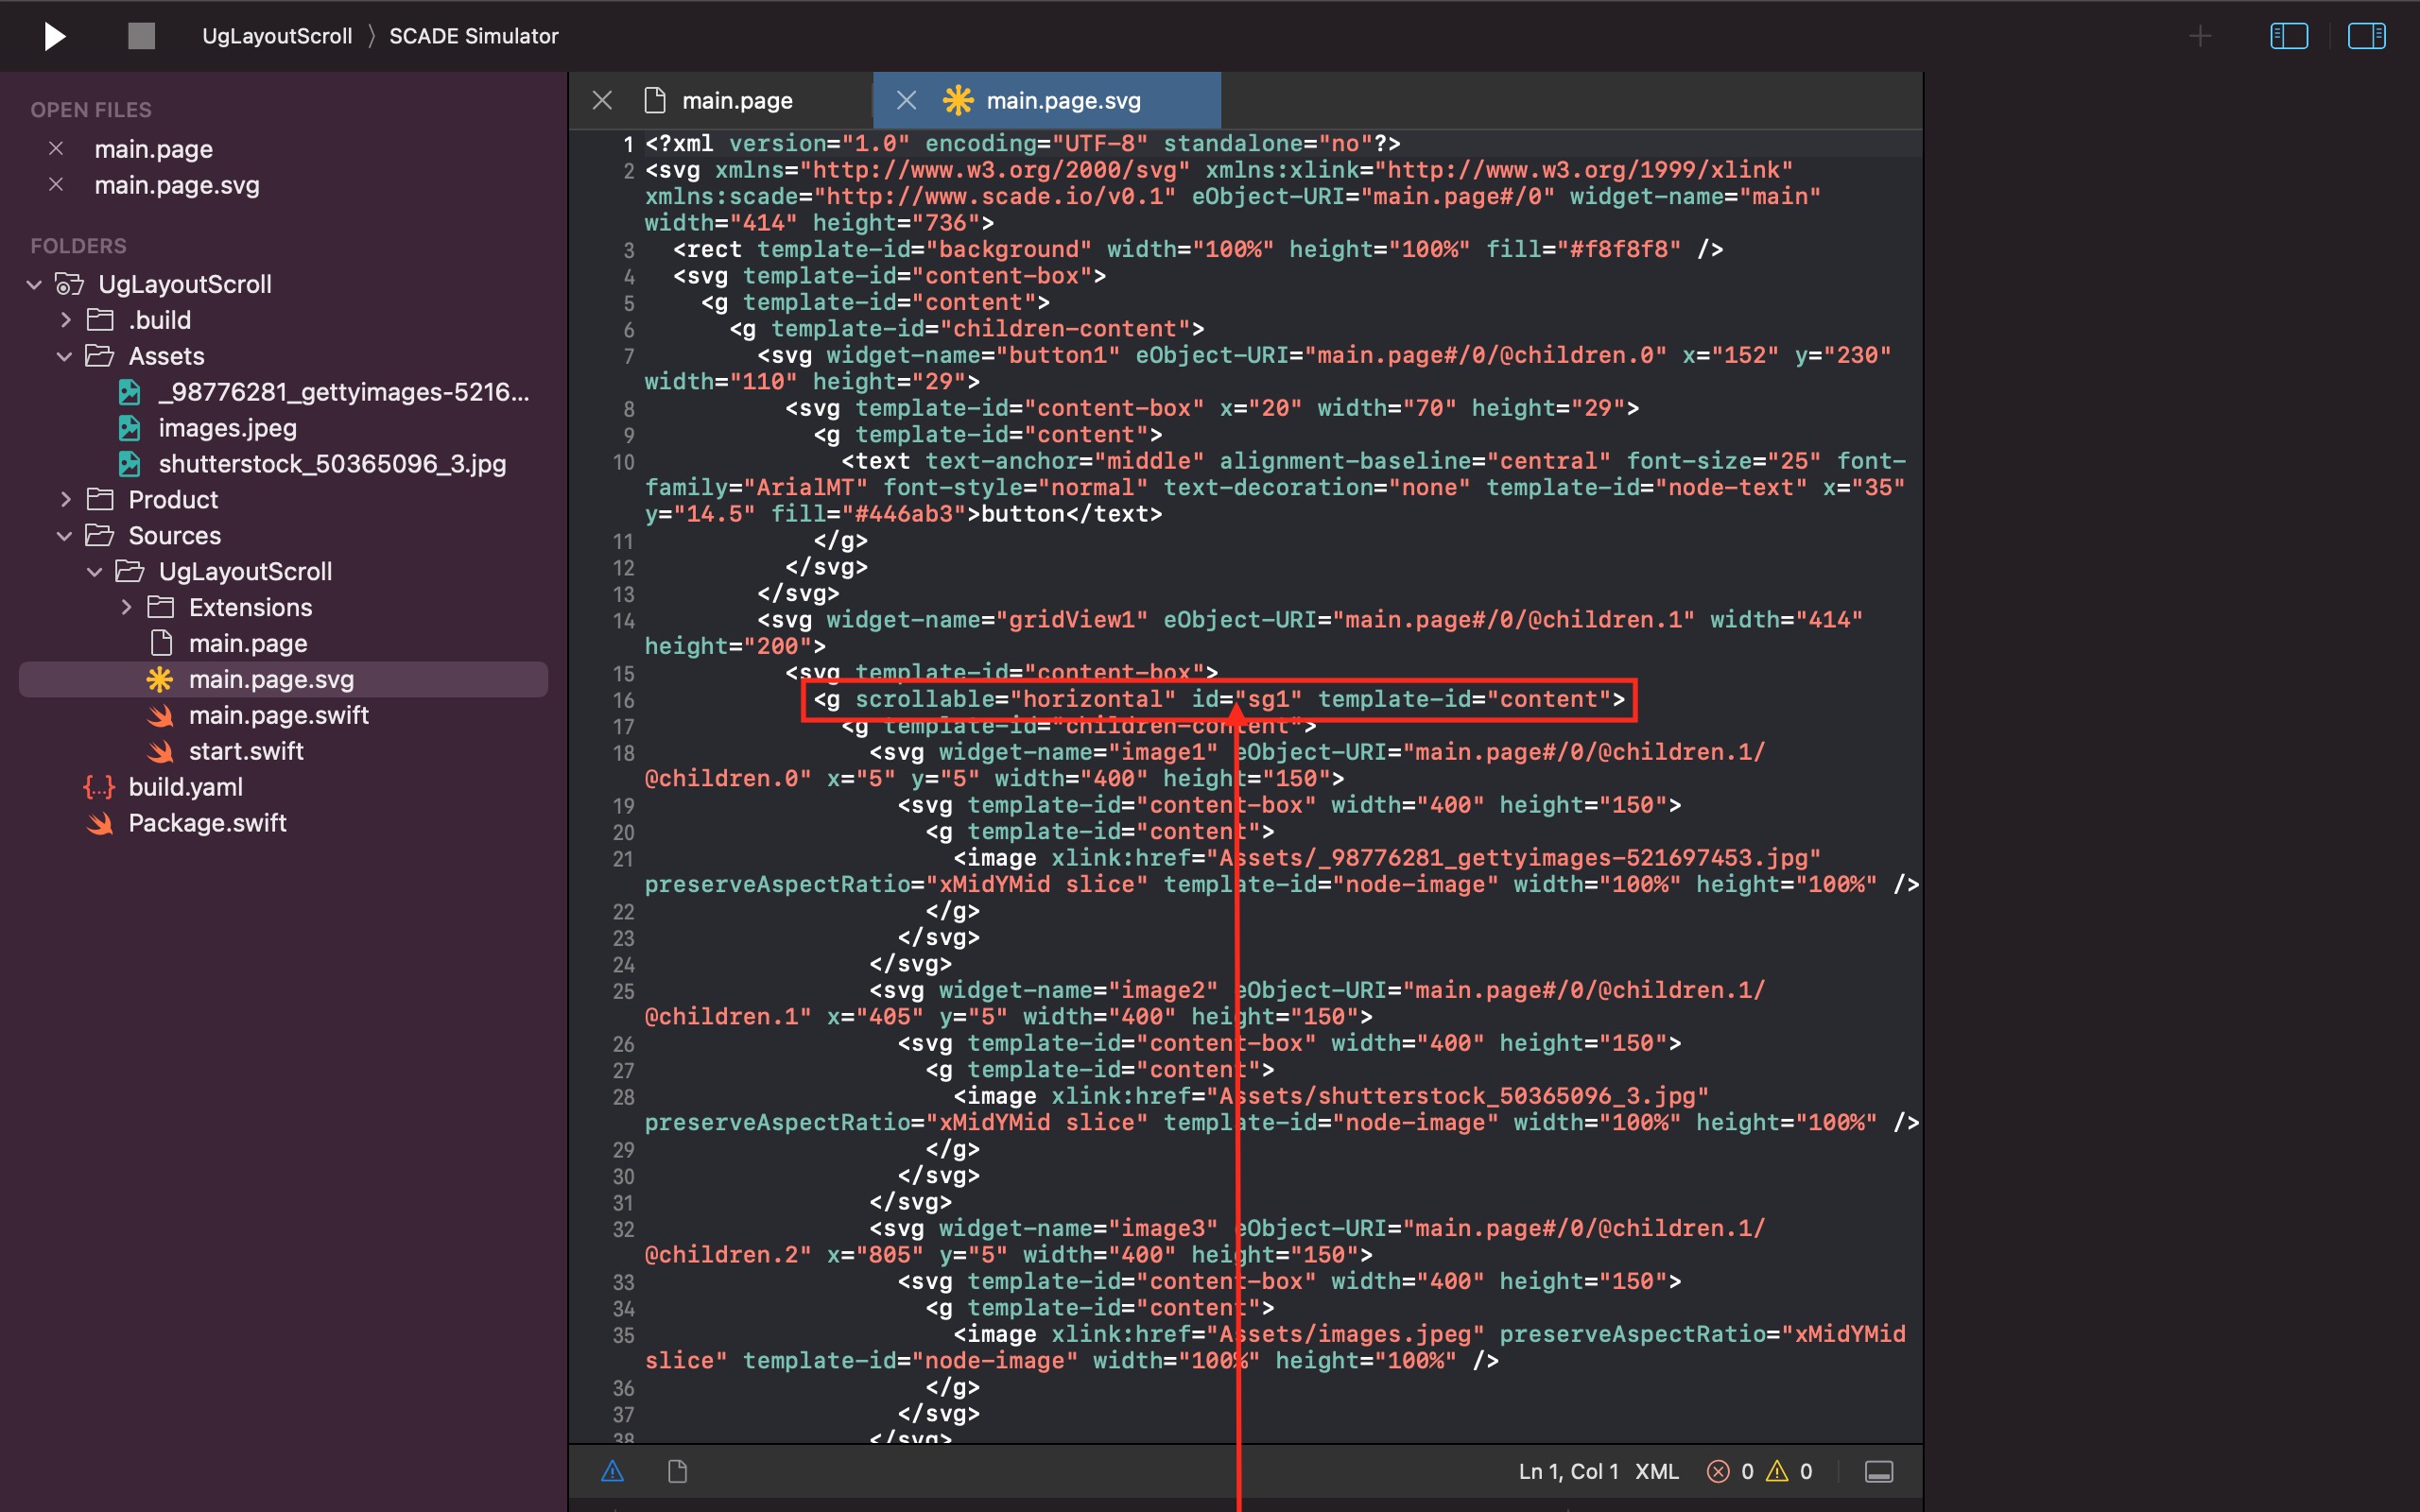Viewport: 2420px width, 1512px height.
Task: Show warnings via the yellow warning icon
Action: coord(1777,1471)
